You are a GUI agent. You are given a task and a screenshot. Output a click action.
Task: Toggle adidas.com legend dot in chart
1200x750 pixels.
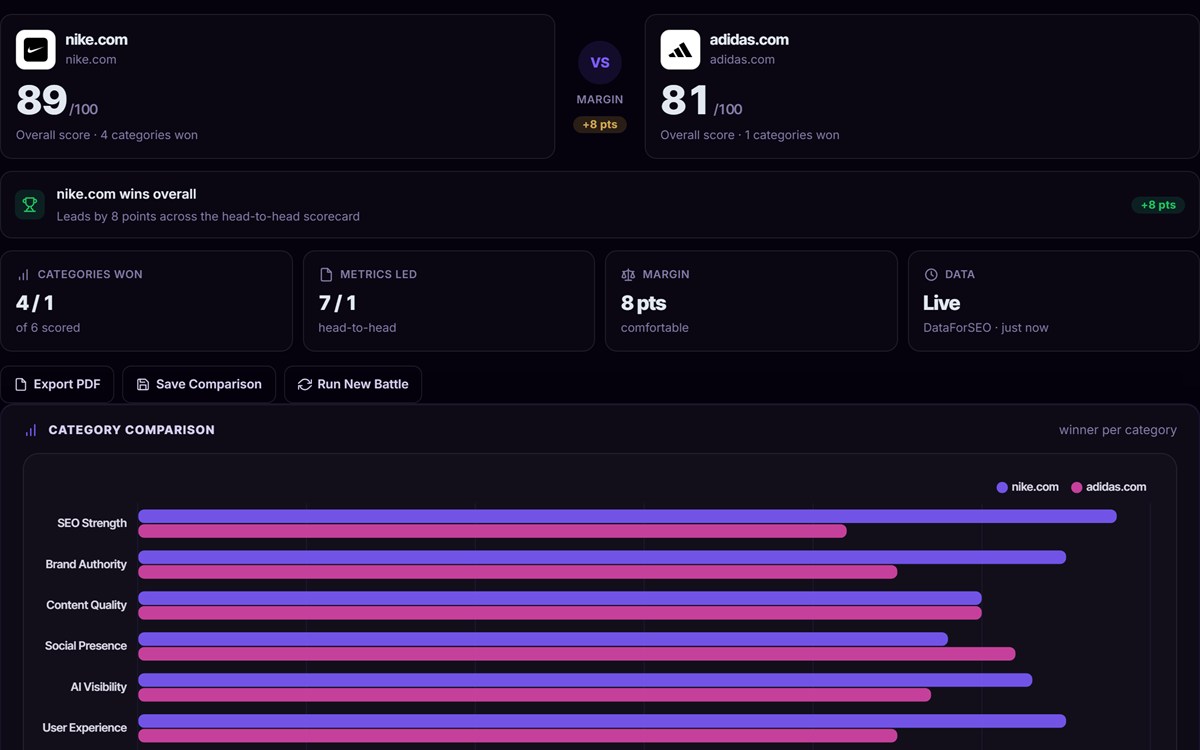(x=1077, y=487)
